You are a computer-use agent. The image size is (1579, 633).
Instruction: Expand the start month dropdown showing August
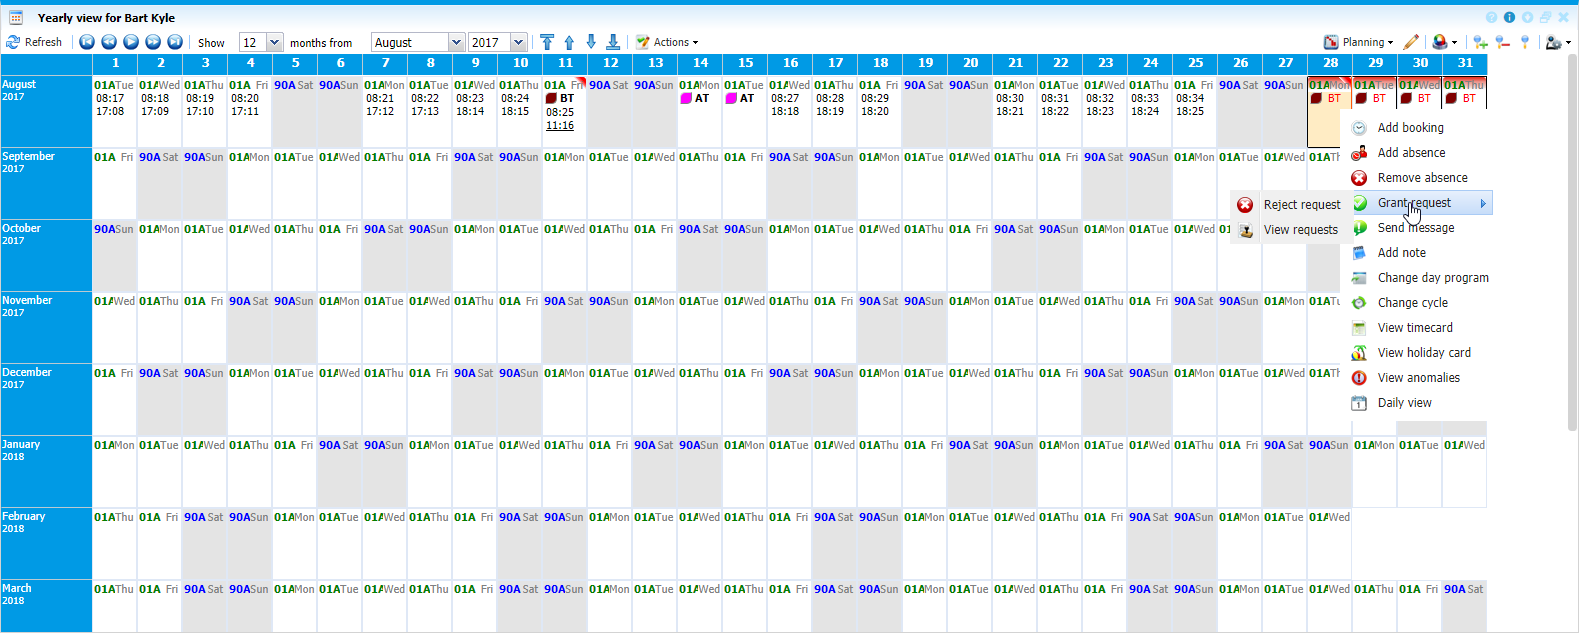pyautogui.click(x=456, y=42)
